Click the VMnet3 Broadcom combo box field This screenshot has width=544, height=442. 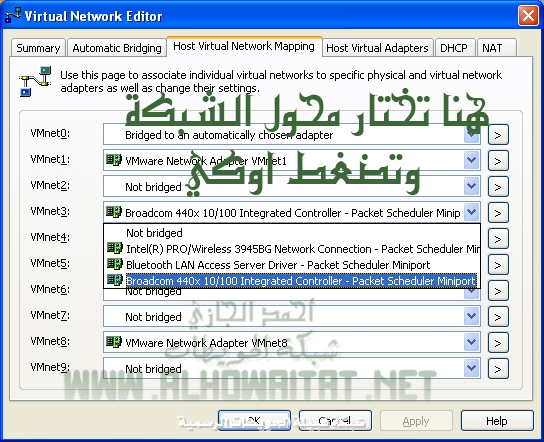(x=292, y=212)
